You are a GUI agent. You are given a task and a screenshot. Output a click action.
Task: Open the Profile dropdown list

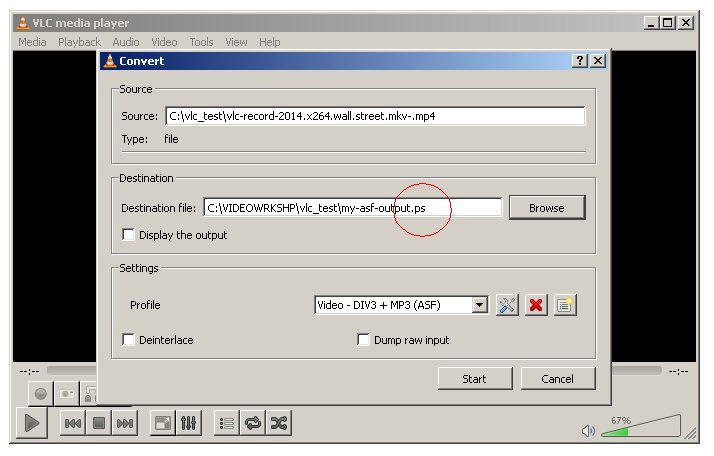(479, 305)
